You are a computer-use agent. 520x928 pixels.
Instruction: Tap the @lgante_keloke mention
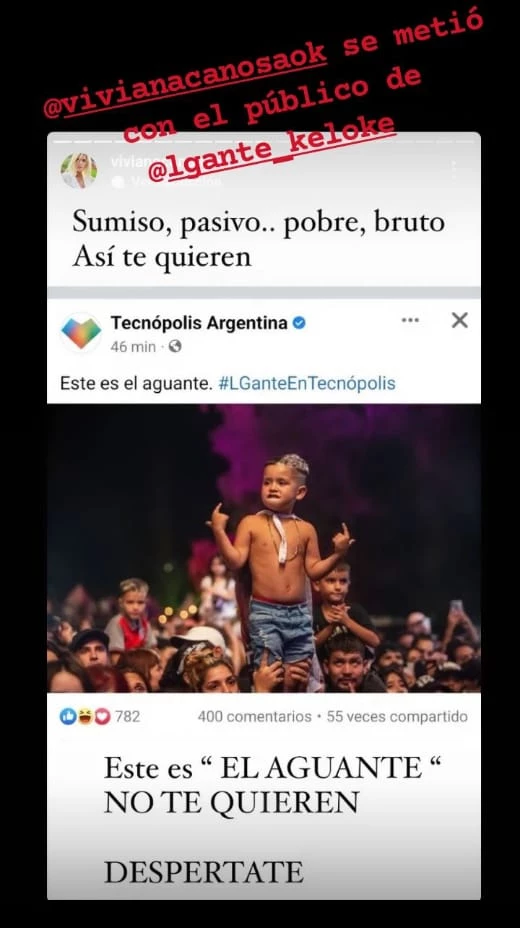coord(271,149)
